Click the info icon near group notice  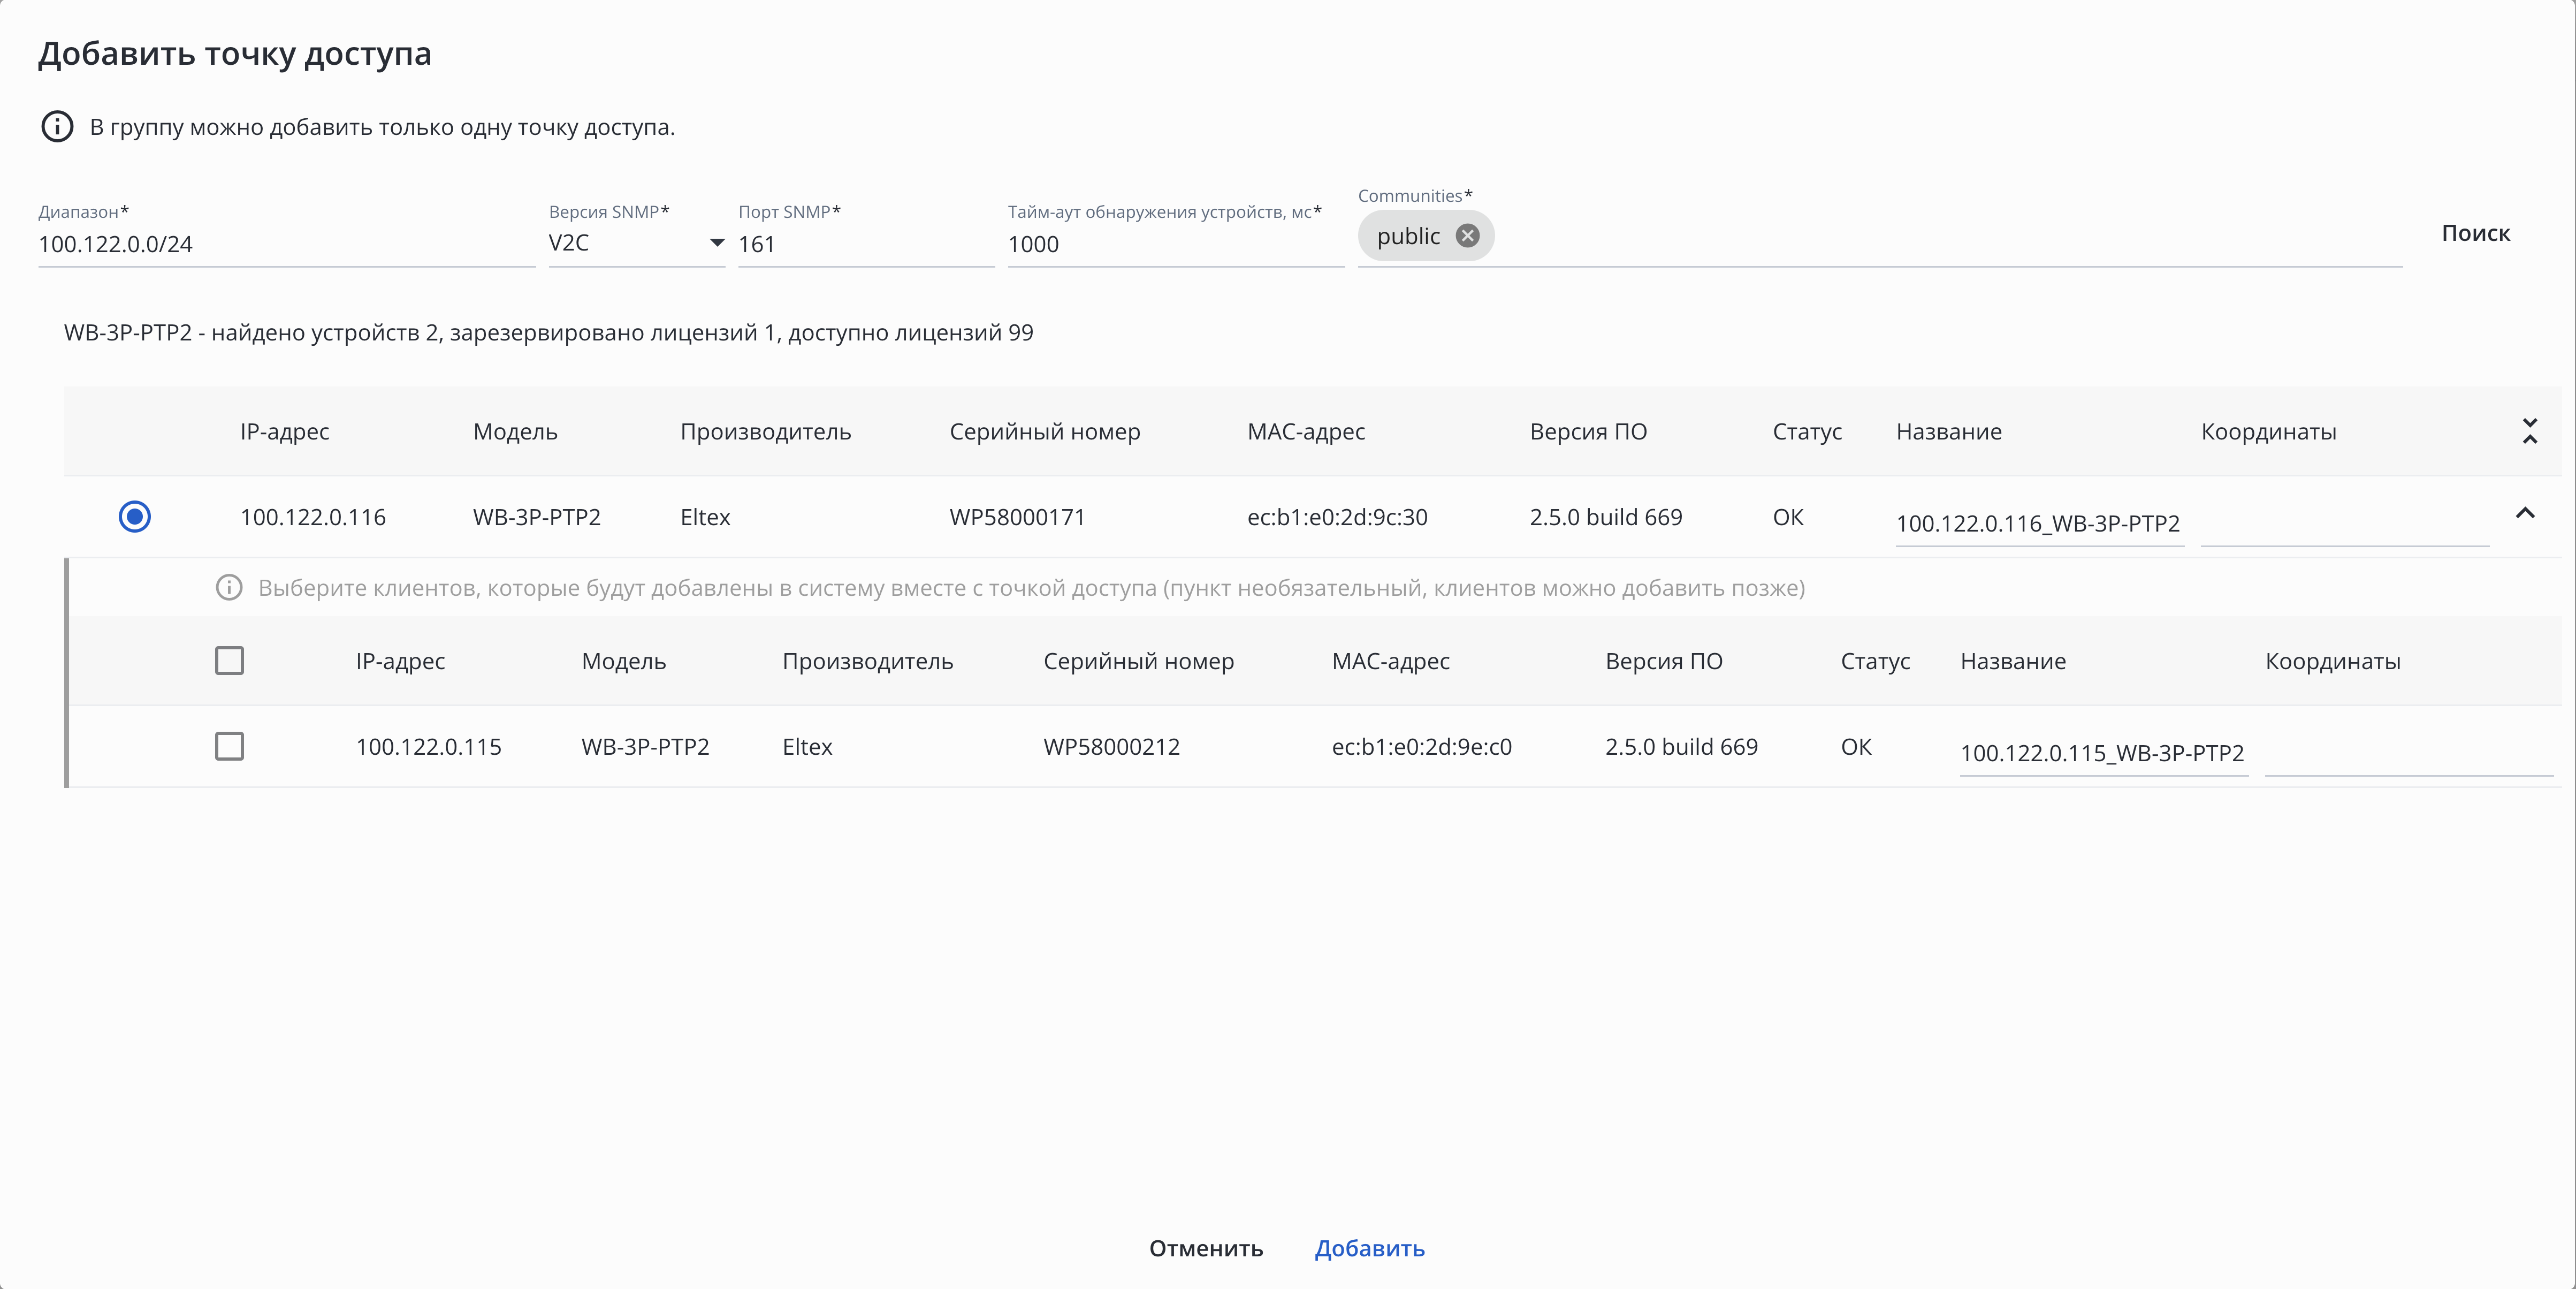pos(57,127)
